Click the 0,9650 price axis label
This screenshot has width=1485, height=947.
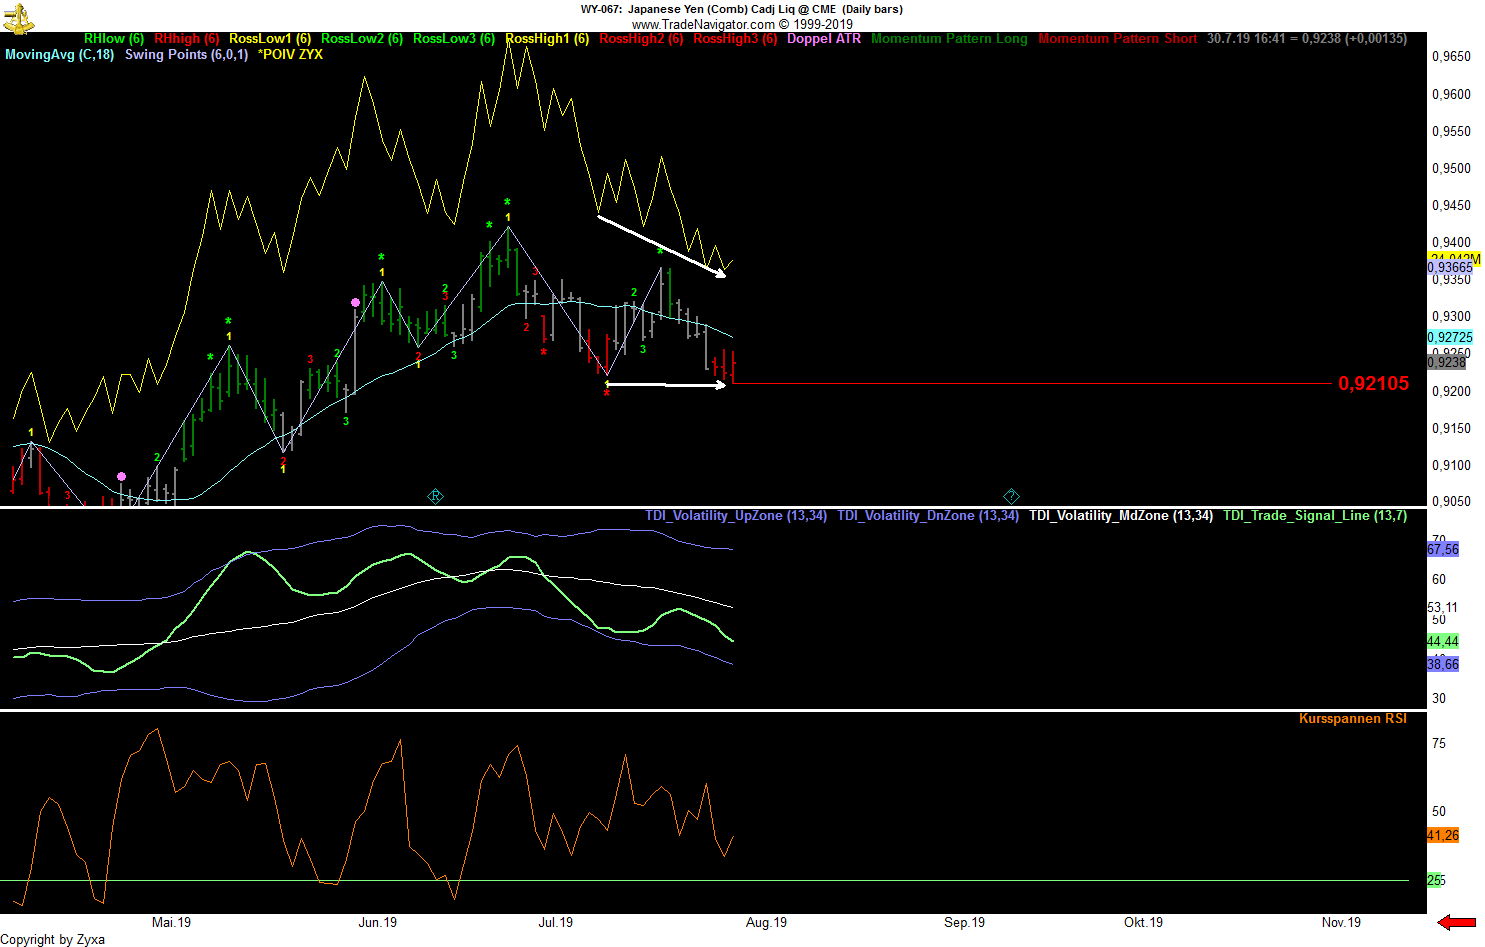(x=1451, y=57)
